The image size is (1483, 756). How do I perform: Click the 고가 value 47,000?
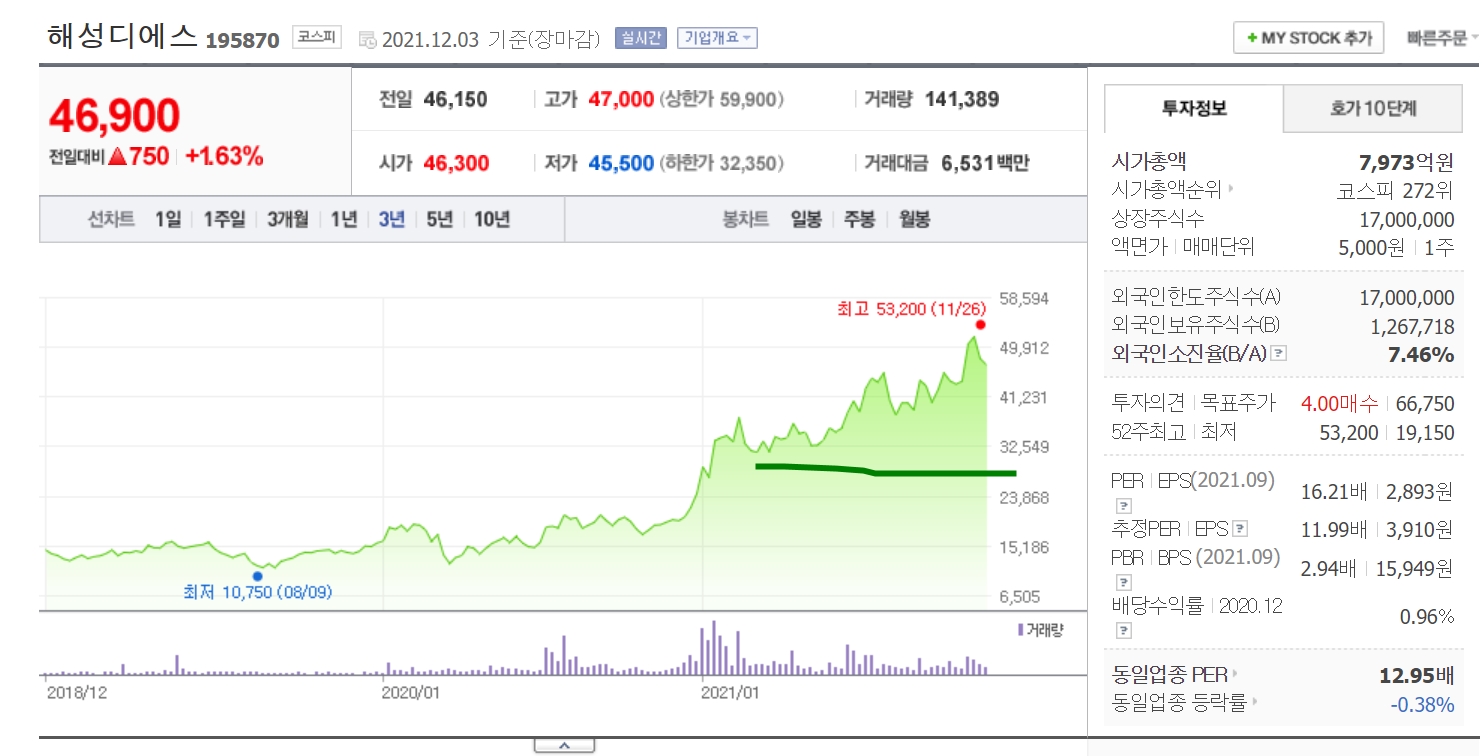pyautogui.click(x=621, y=99)
